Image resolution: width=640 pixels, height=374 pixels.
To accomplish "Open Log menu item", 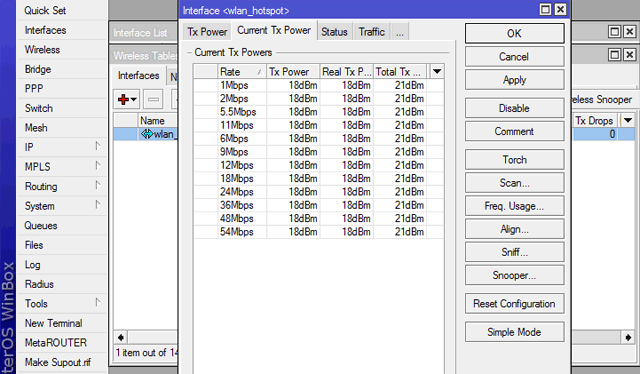I will (62, 265).
